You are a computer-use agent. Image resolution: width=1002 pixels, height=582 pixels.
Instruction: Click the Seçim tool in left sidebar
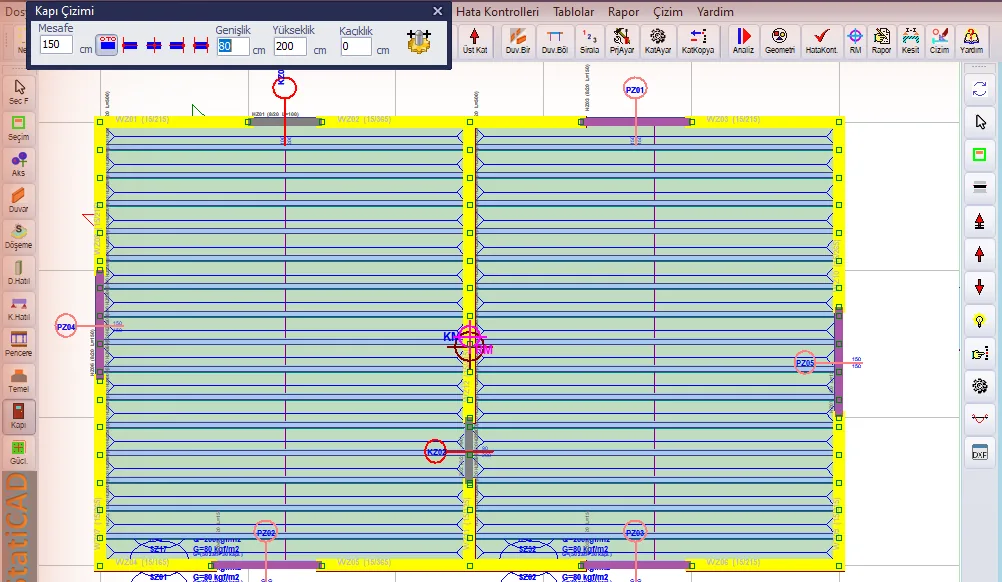19,128
